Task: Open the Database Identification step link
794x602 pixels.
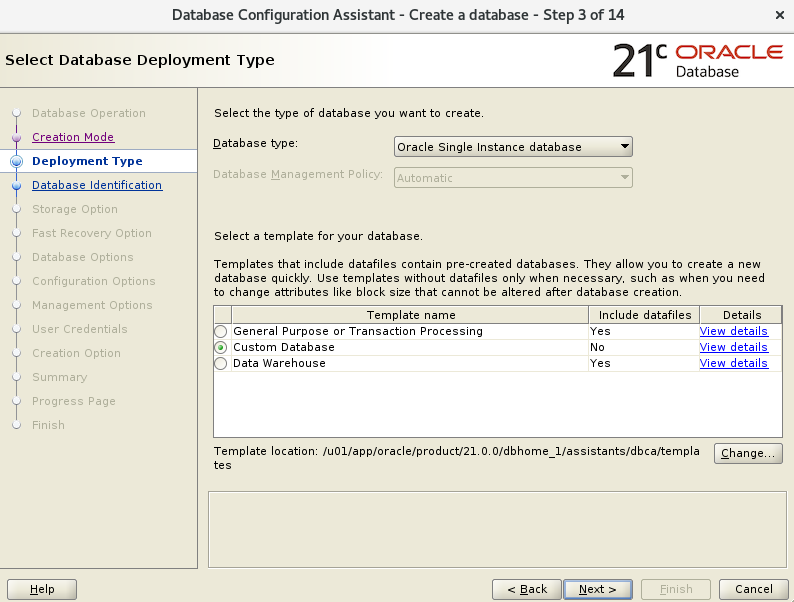Action: click(97, 185)
